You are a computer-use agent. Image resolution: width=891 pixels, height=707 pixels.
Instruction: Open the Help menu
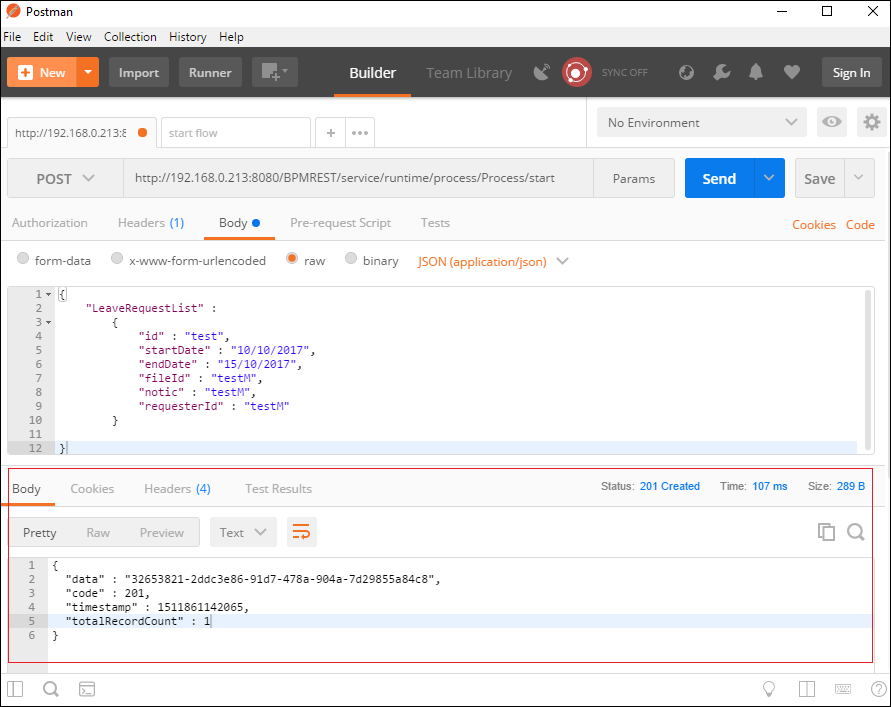231,37
